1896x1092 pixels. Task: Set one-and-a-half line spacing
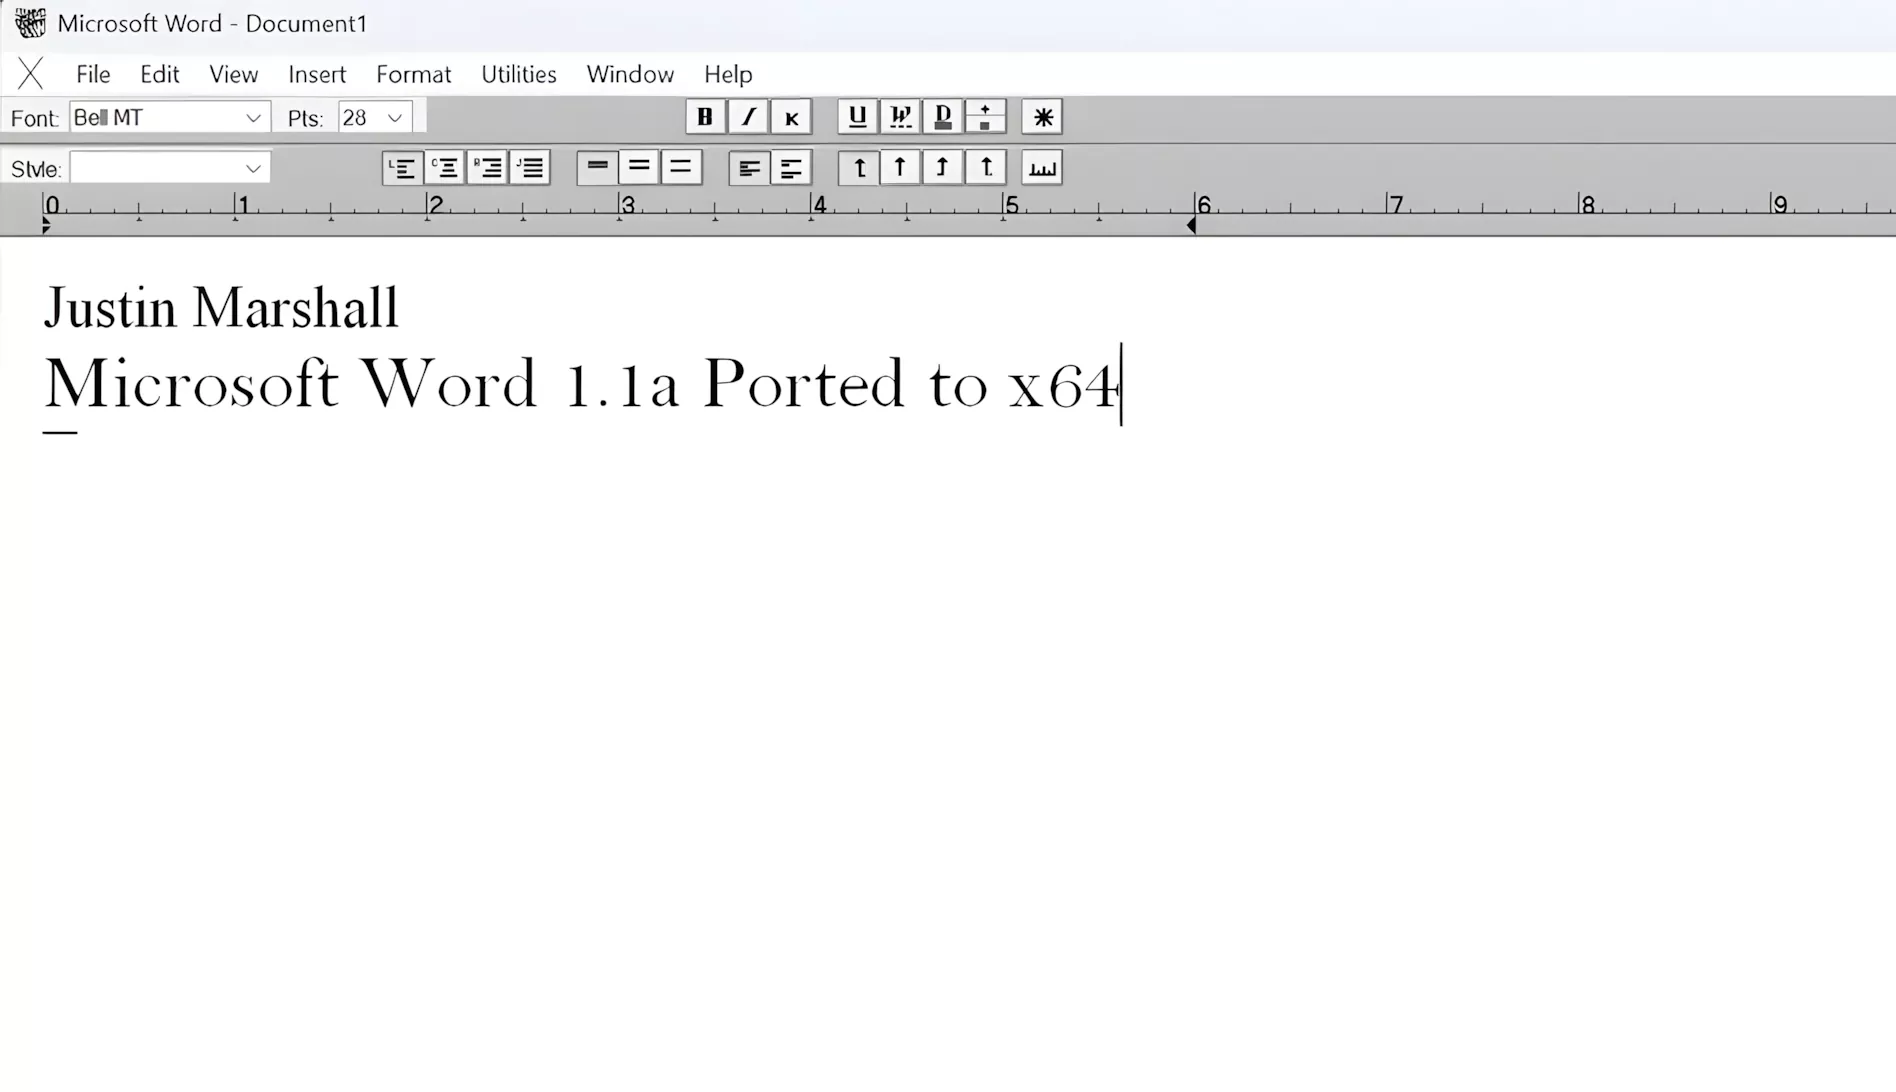pos(639,168)
